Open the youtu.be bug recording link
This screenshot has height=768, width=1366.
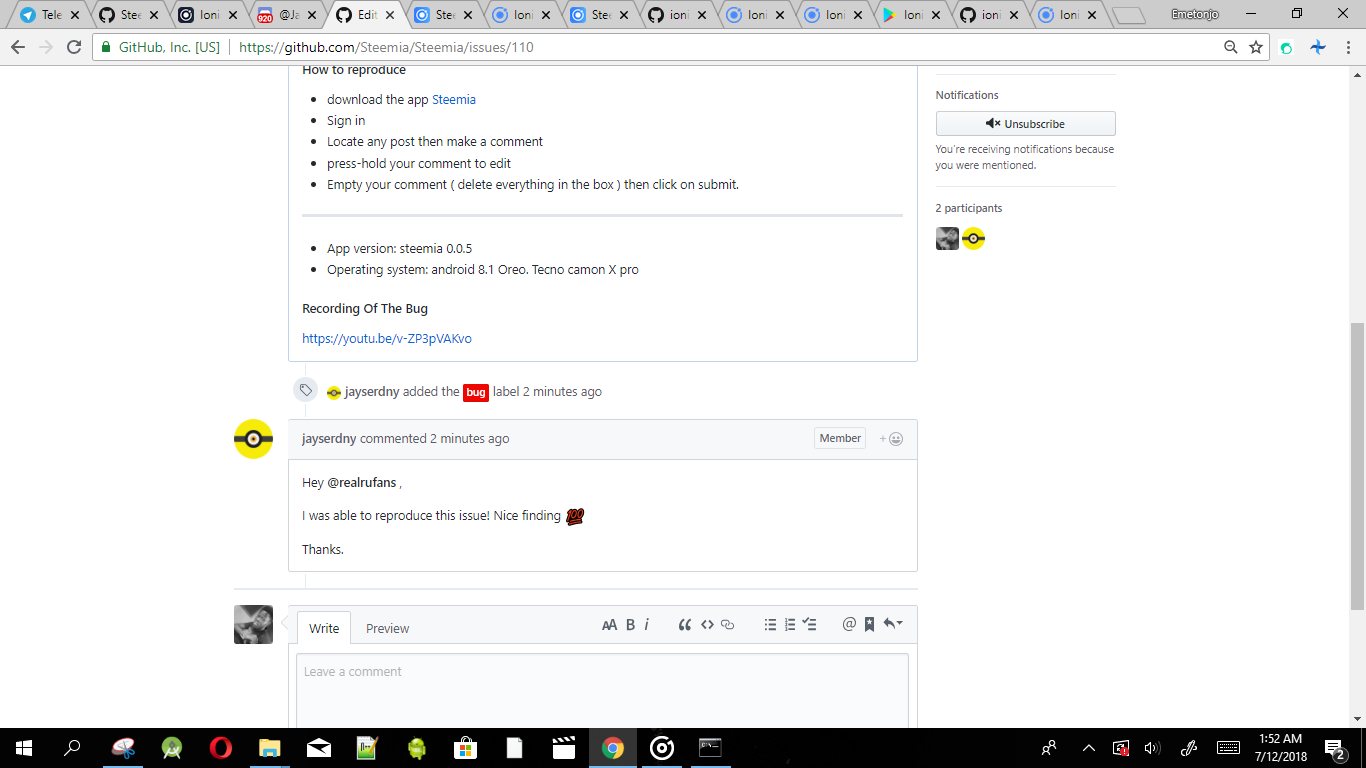tap(387, 339)
